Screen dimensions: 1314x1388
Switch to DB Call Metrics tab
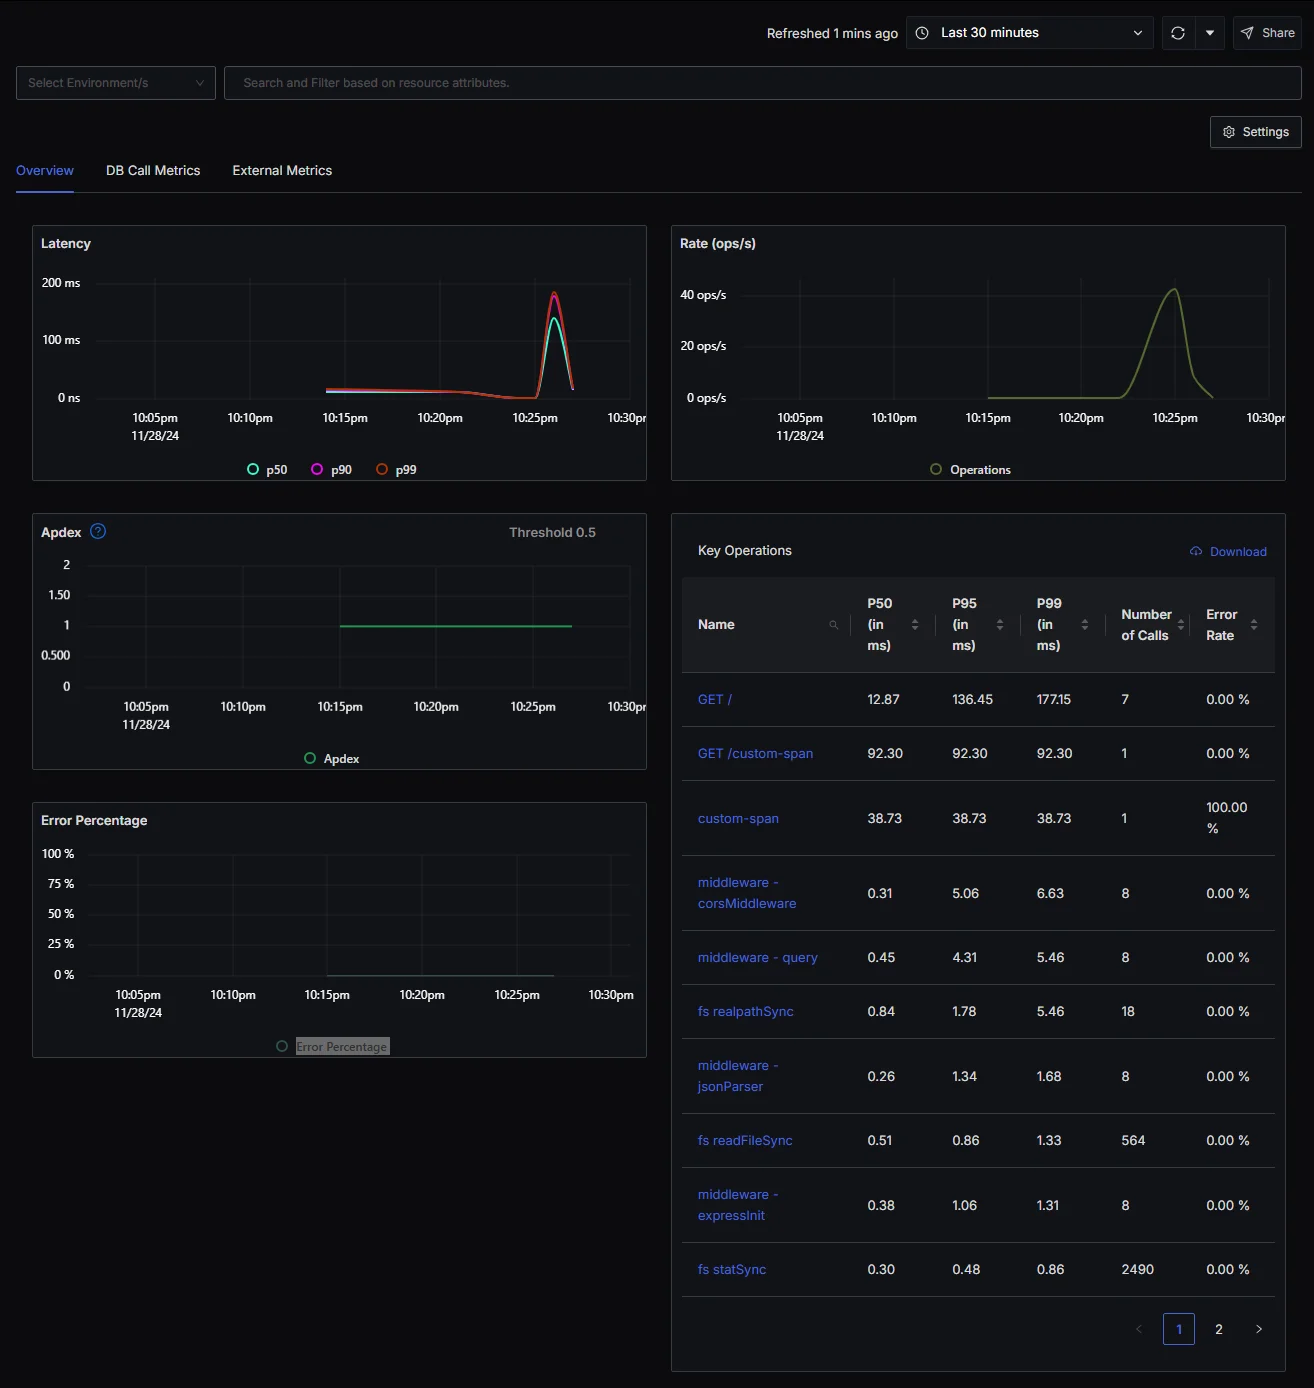click(152, 170)
